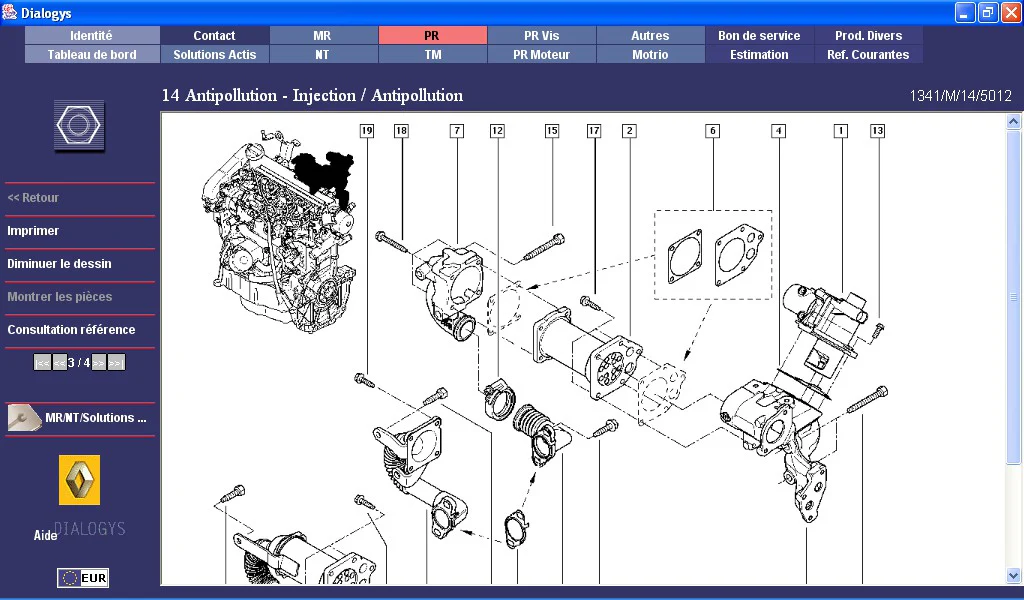The height and width of the screenshot is (600, 1024).
Task: Click the EUR currency flag icon
Action: point(83,578)
